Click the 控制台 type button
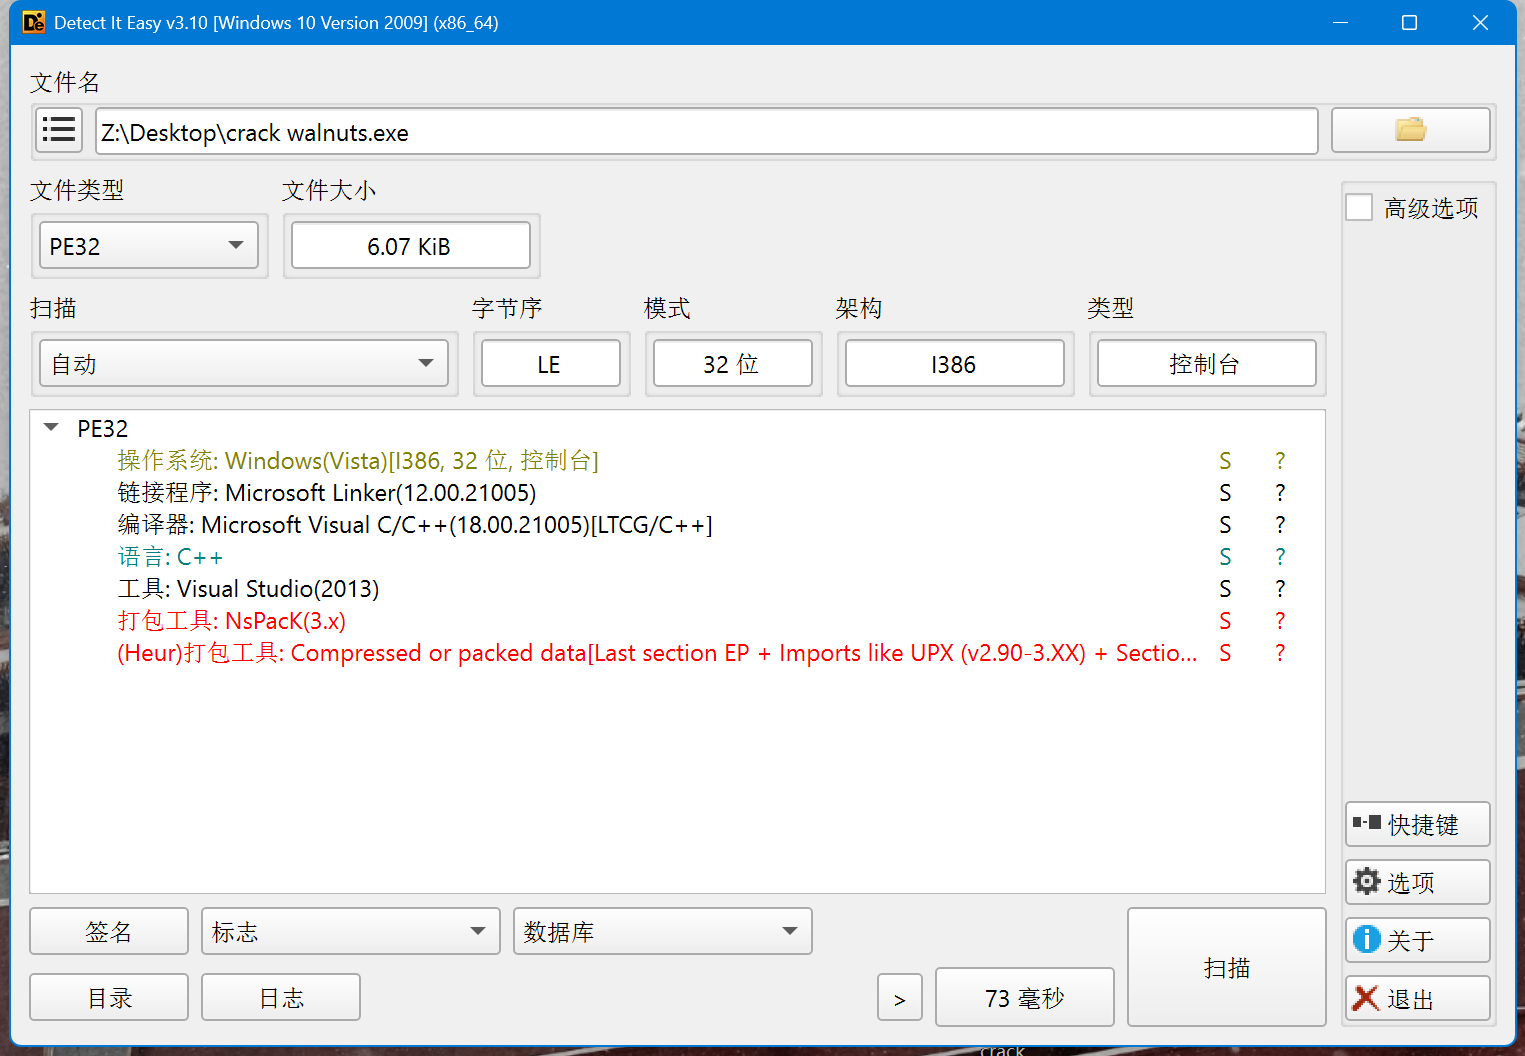Screen dimensions: 1525x1056 pyautogui.click(x=1206, y=363)
